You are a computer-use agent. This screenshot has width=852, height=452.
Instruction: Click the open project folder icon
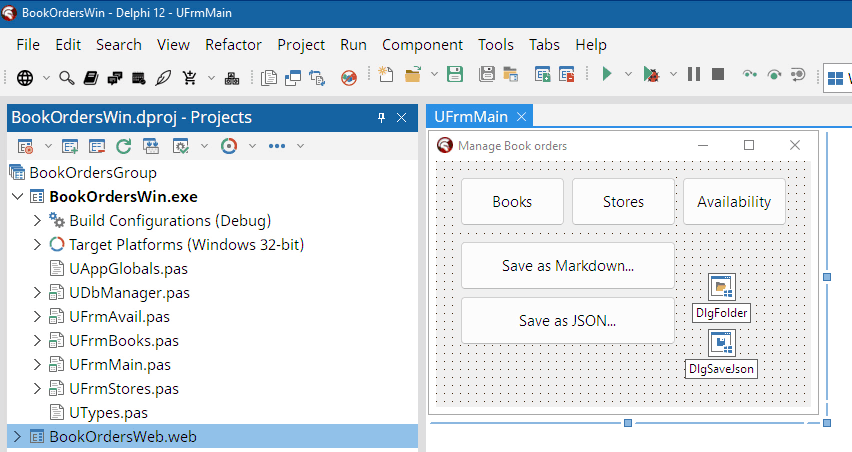pos(511,74)
